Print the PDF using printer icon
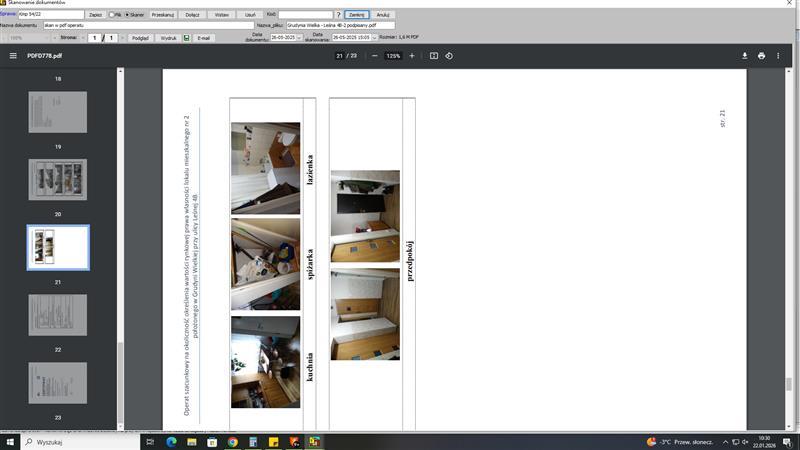This screenshot has height=450, width=800. pos(761,56)
